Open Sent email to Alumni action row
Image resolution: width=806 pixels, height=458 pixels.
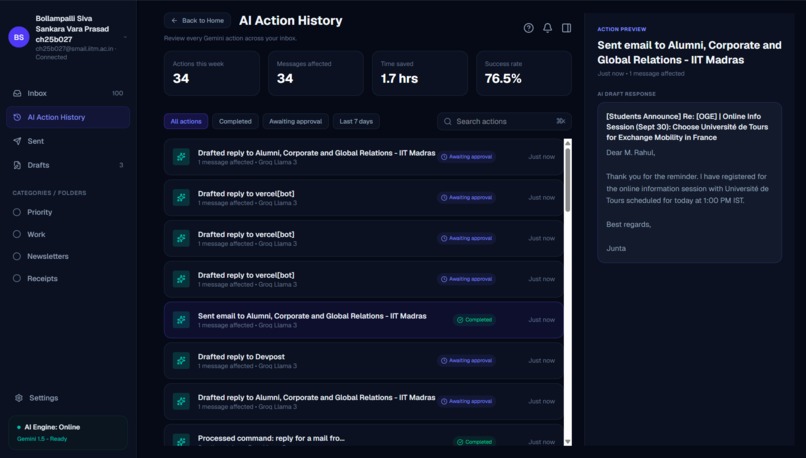click(363, 320)
